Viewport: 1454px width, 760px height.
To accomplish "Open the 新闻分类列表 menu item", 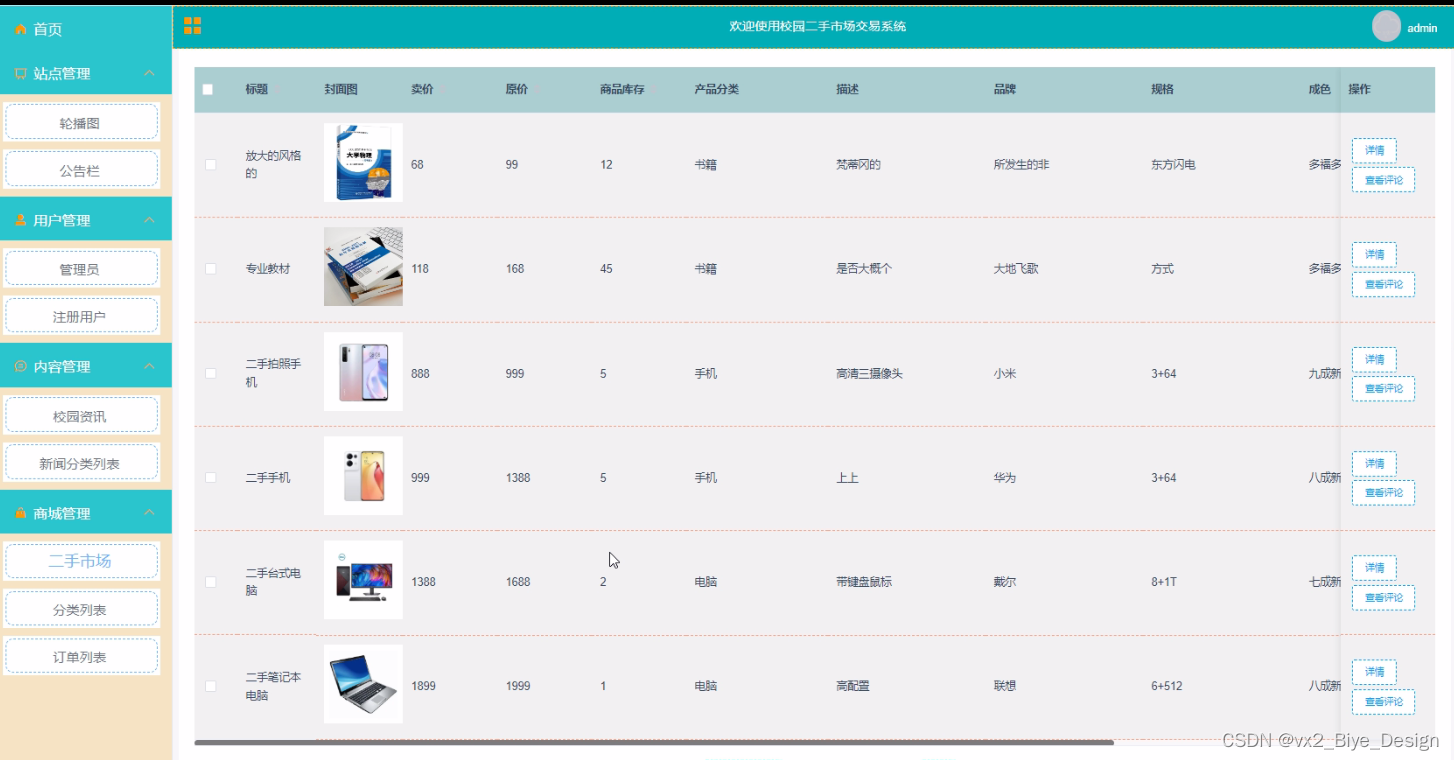I will [x=81, y=464].
